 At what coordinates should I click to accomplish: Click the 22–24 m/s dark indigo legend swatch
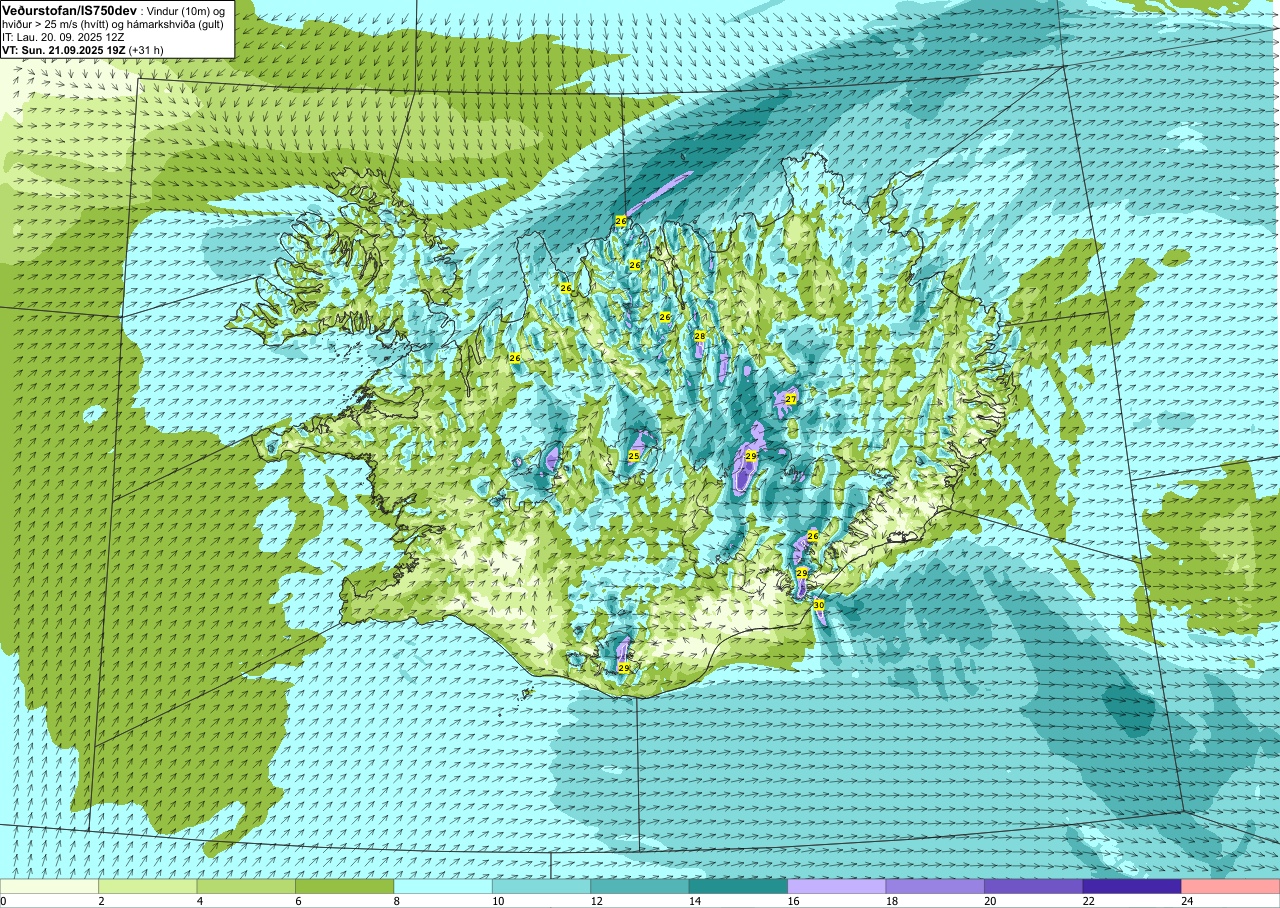(x=1132, y=887)
